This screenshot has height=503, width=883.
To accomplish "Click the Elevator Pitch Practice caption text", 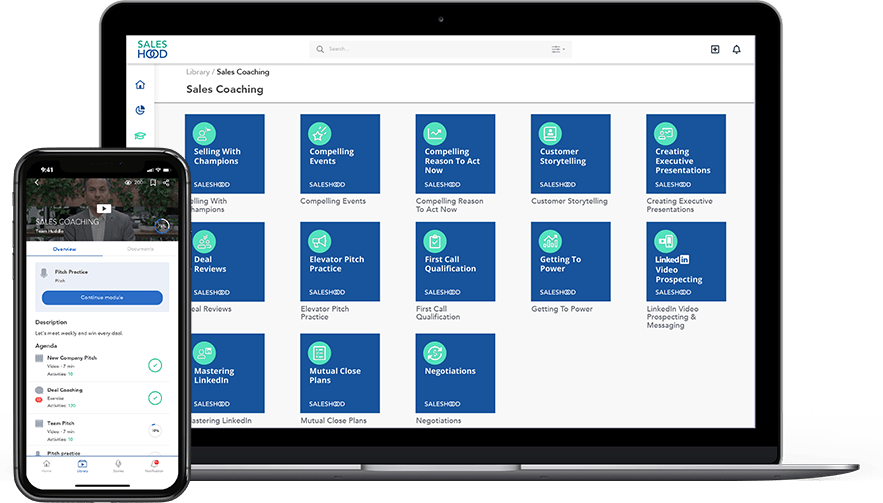I will (325, 313).
